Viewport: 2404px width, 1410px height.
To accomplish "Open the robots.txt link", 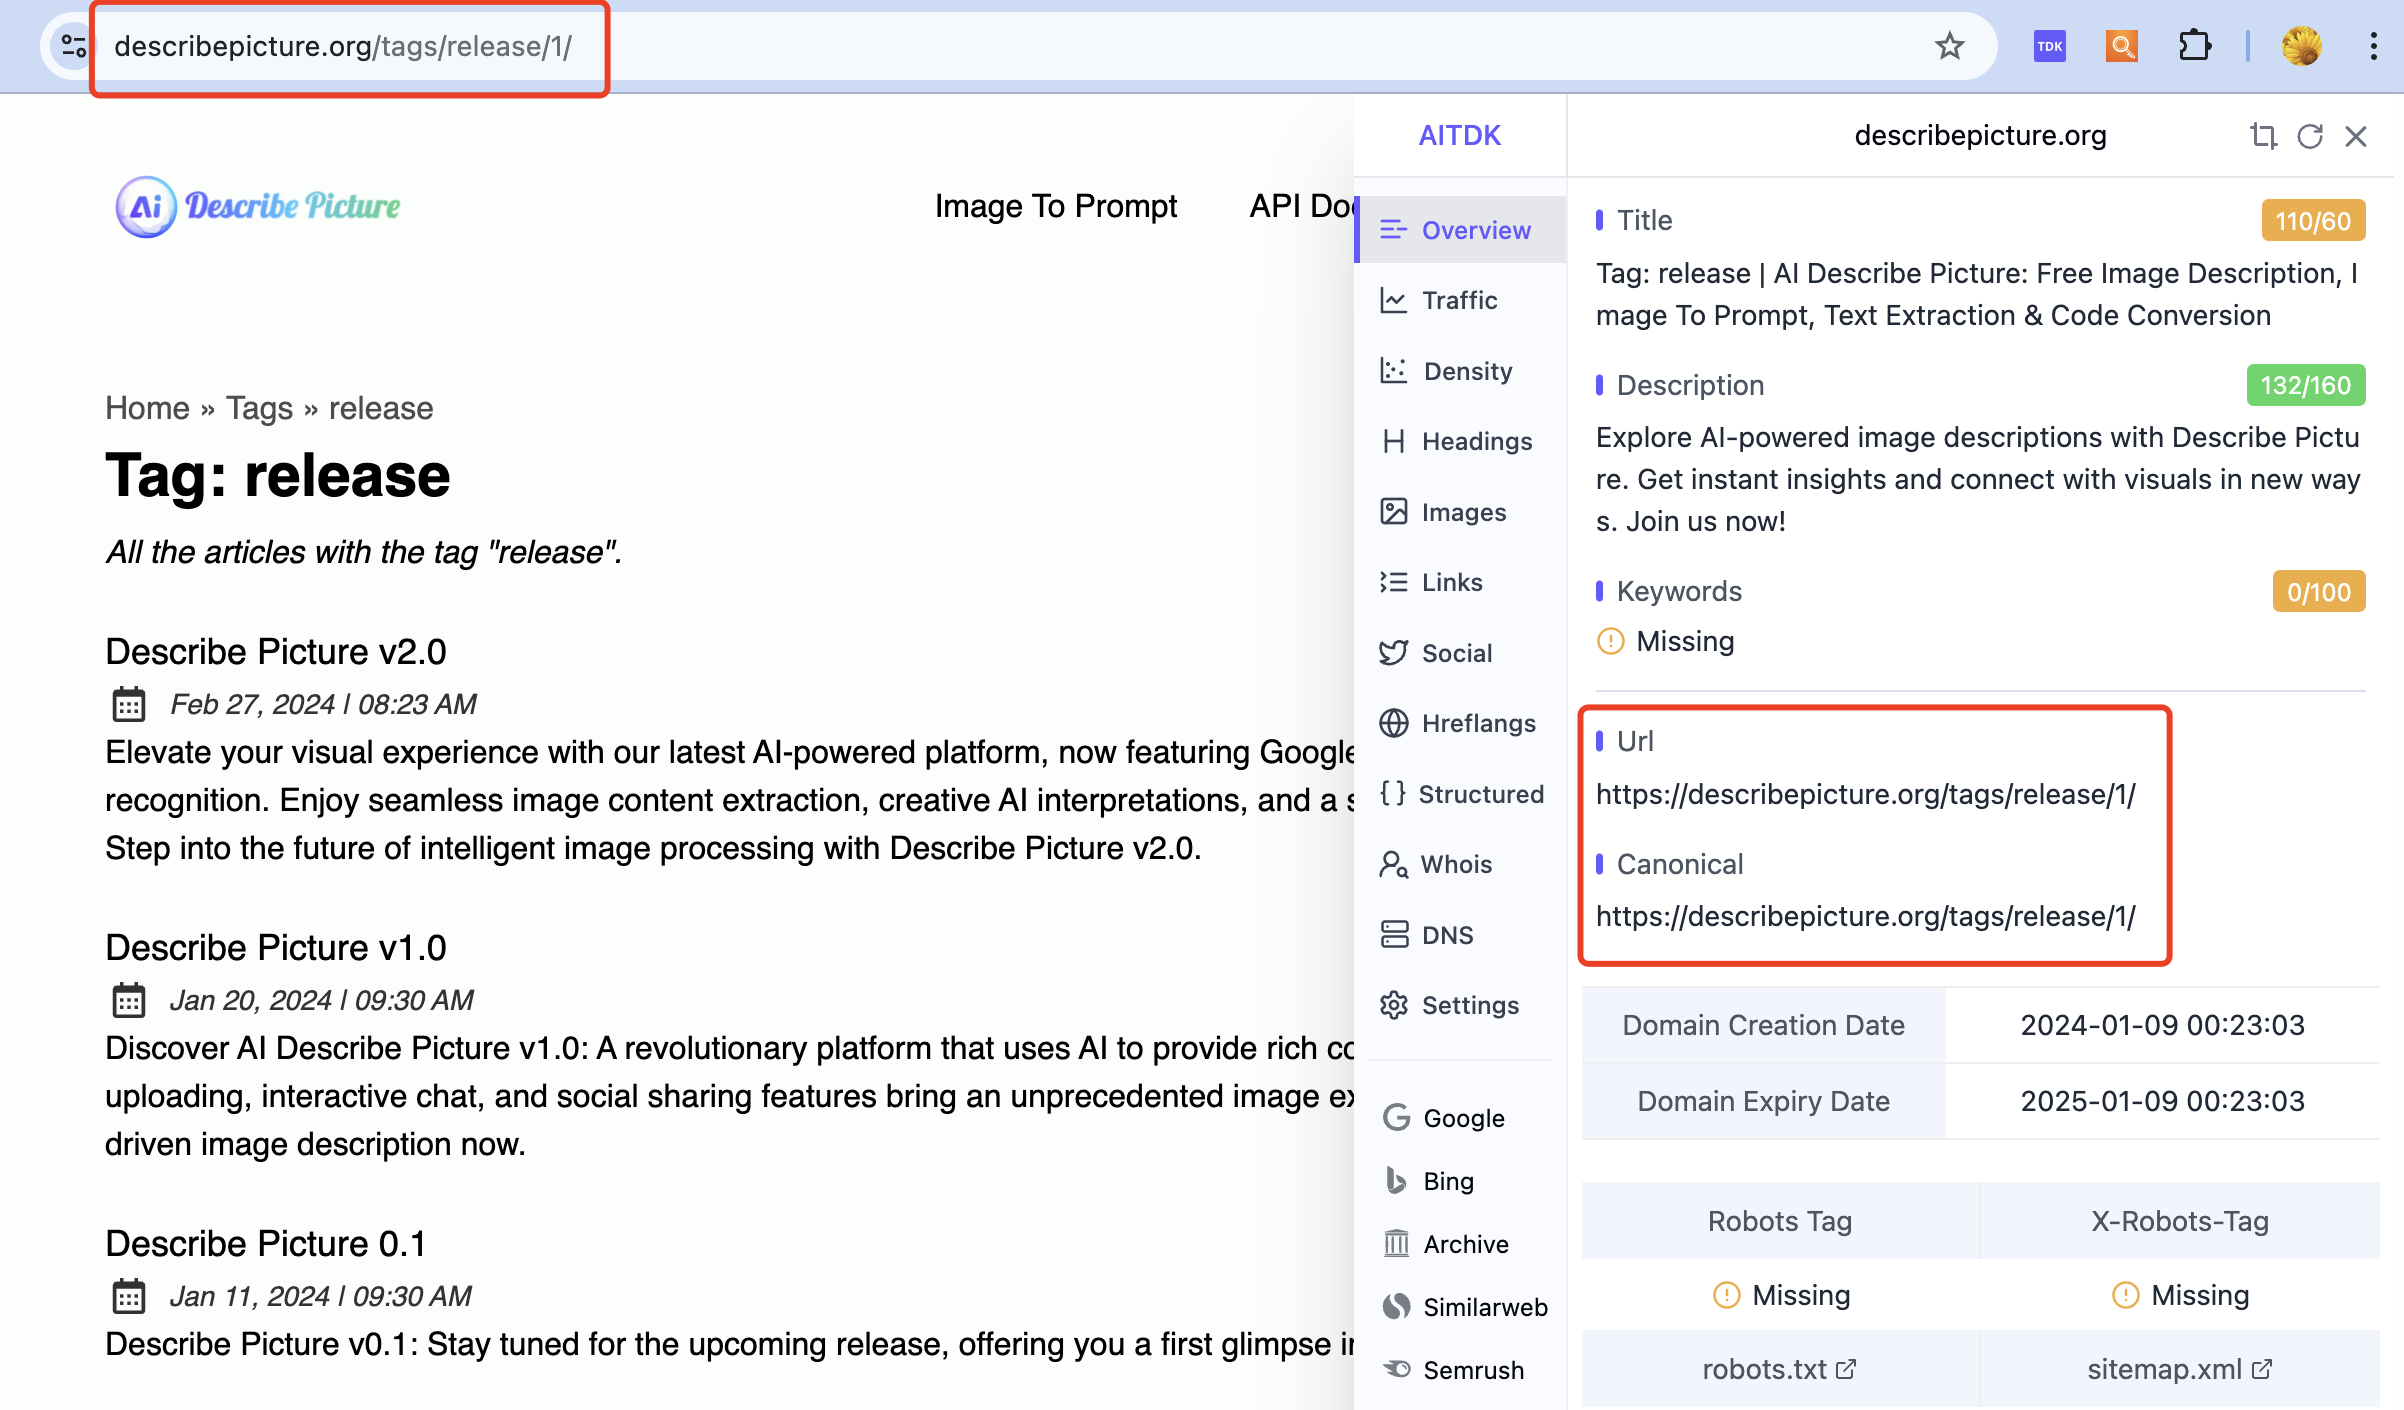I will pyautogui.click(x=1780, y=1369).
